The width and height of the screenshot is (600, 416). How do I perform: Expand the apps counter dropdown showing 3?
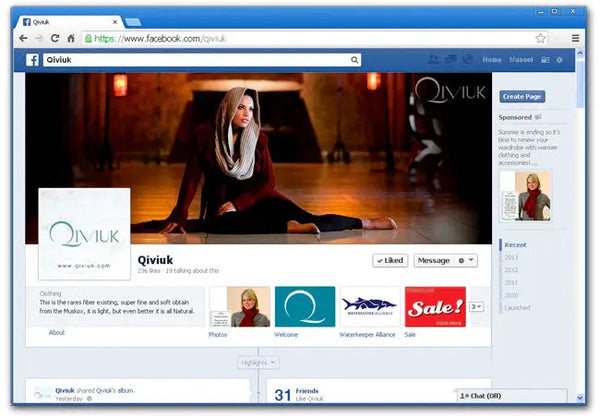point(476,307)
